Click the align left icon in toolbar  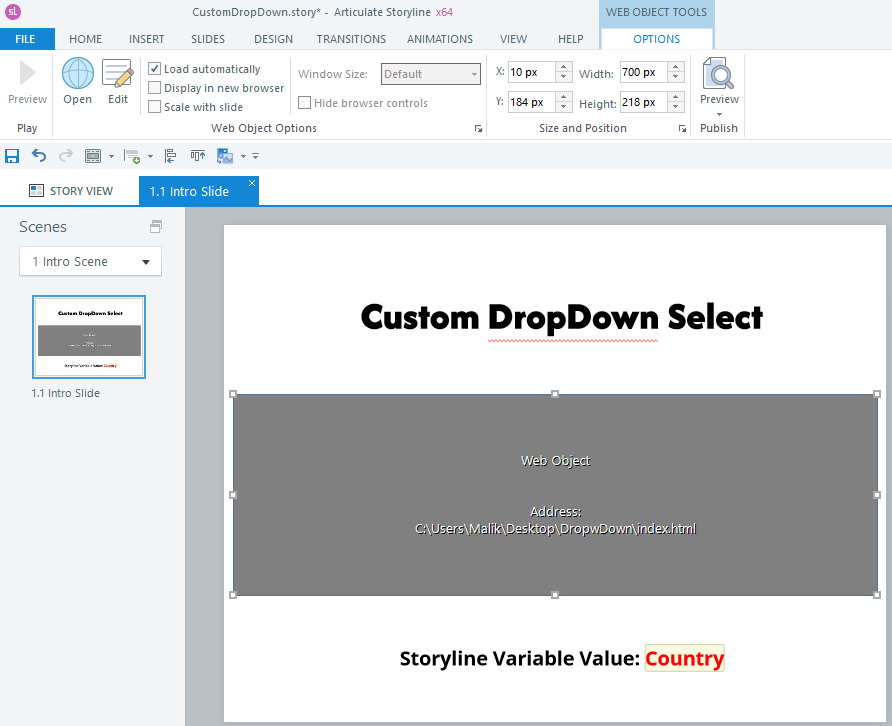click(170, 156)
